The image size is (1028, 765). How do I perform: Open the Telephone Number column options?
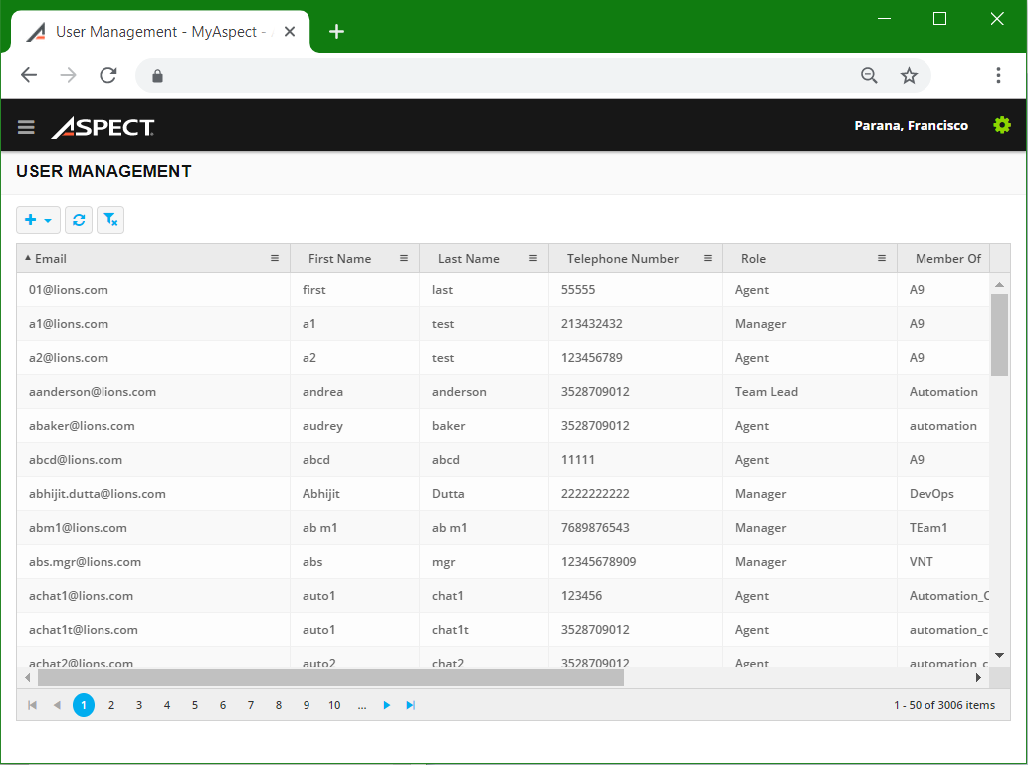point(710,258)
